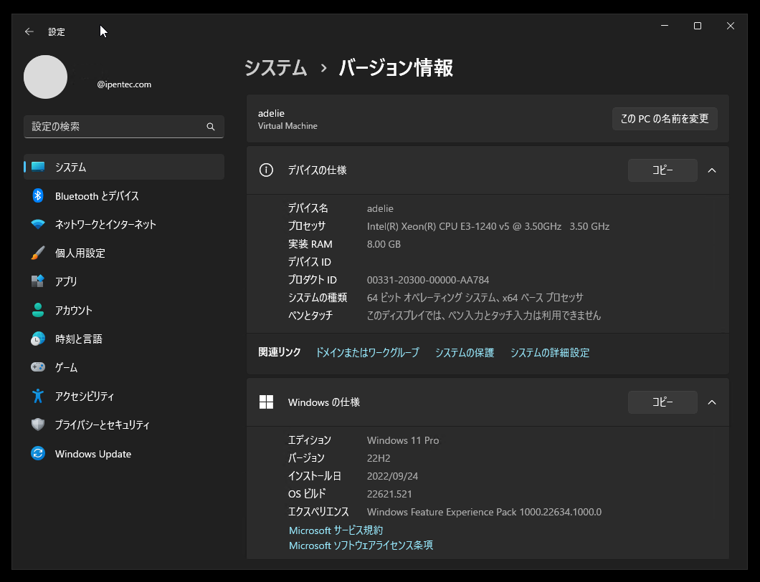
Task: Click この PC の名前を変更 button
Action: tap(665, 119)
